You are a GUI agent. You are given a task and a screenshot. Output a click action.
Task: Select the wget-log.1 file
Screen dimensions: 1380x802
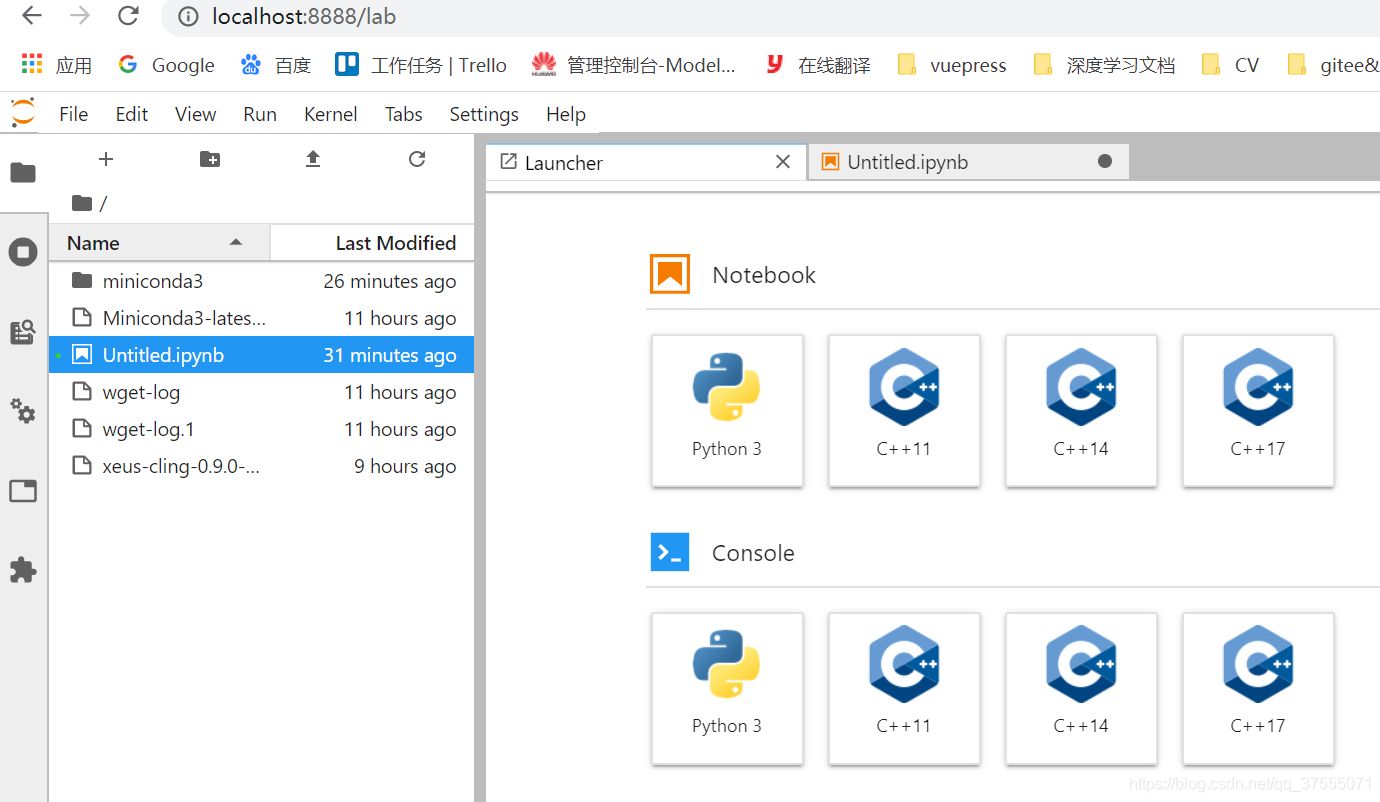tap(262, 429)
